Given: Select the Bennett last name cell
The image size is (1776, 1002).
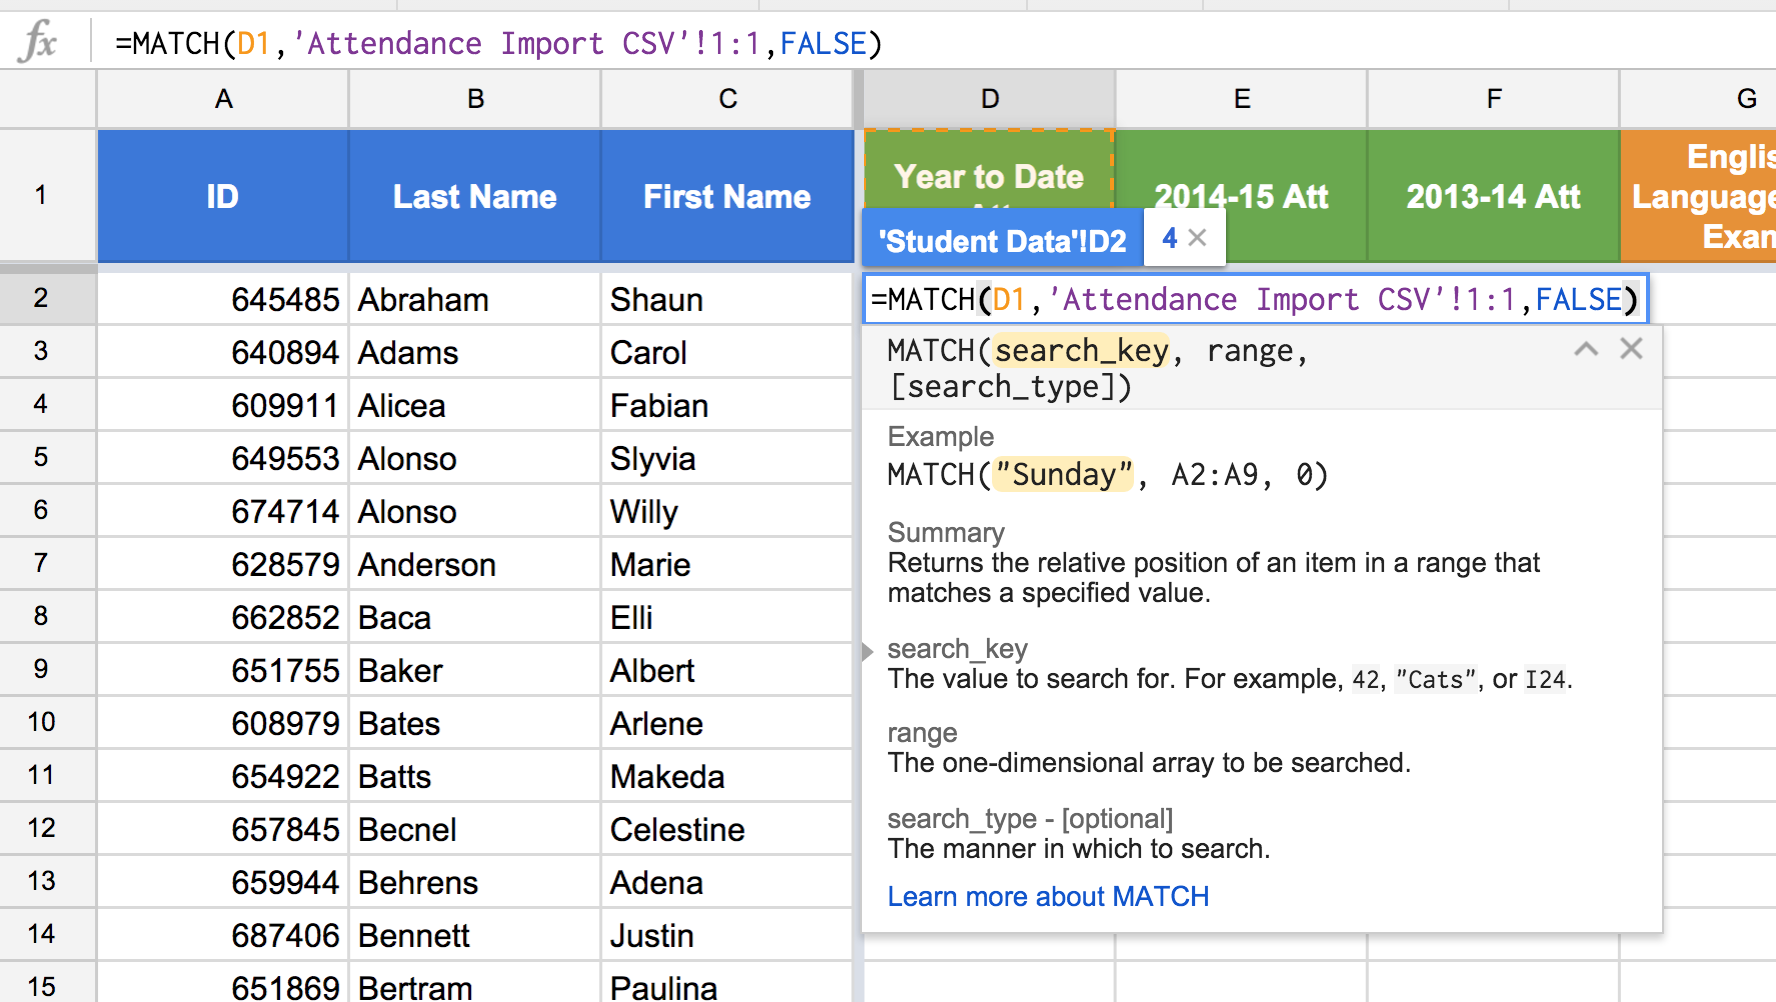Looking at the screenshot, I should tap(475, 935).
